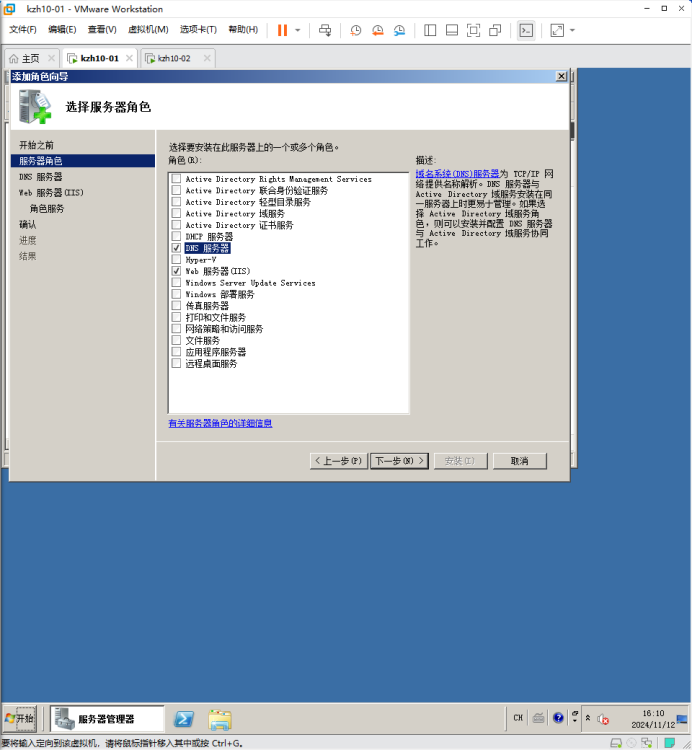Check Windows Server Update Services role
The height and width of the screenshot is (750, 693).
pyautogui.click(x=176, y=283)
